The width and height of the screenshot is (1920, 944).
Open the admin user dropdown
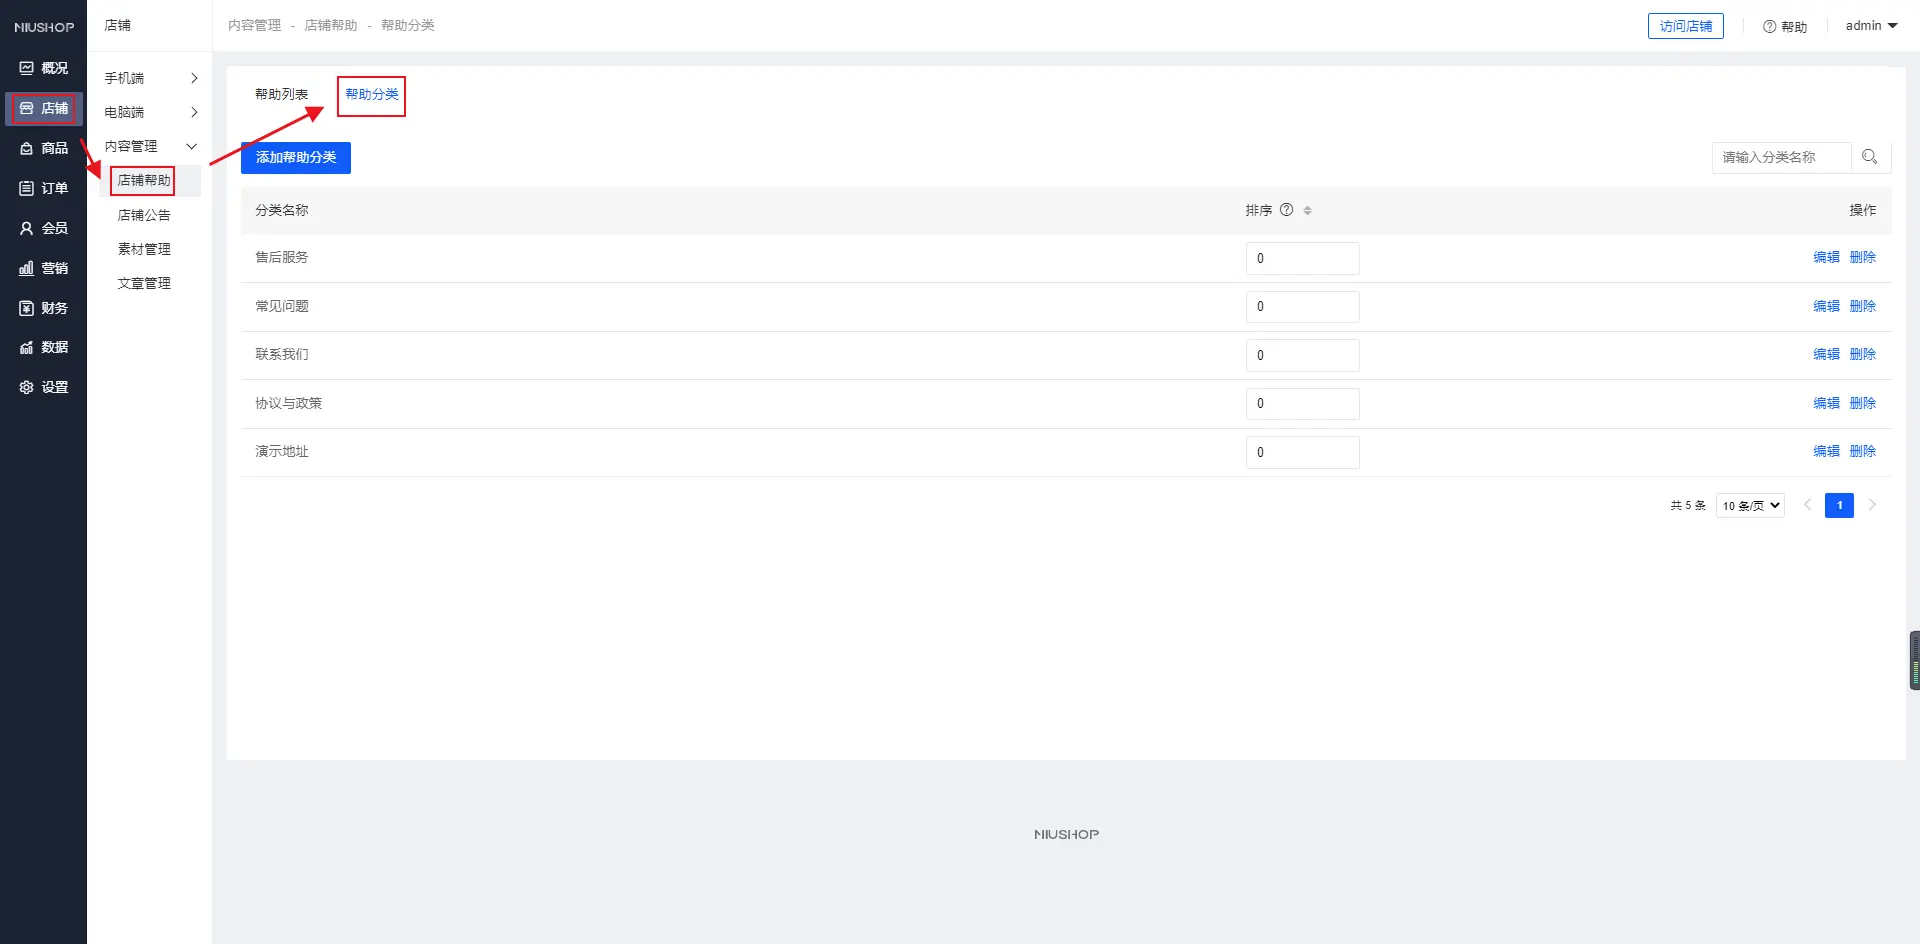point(1871,26)
